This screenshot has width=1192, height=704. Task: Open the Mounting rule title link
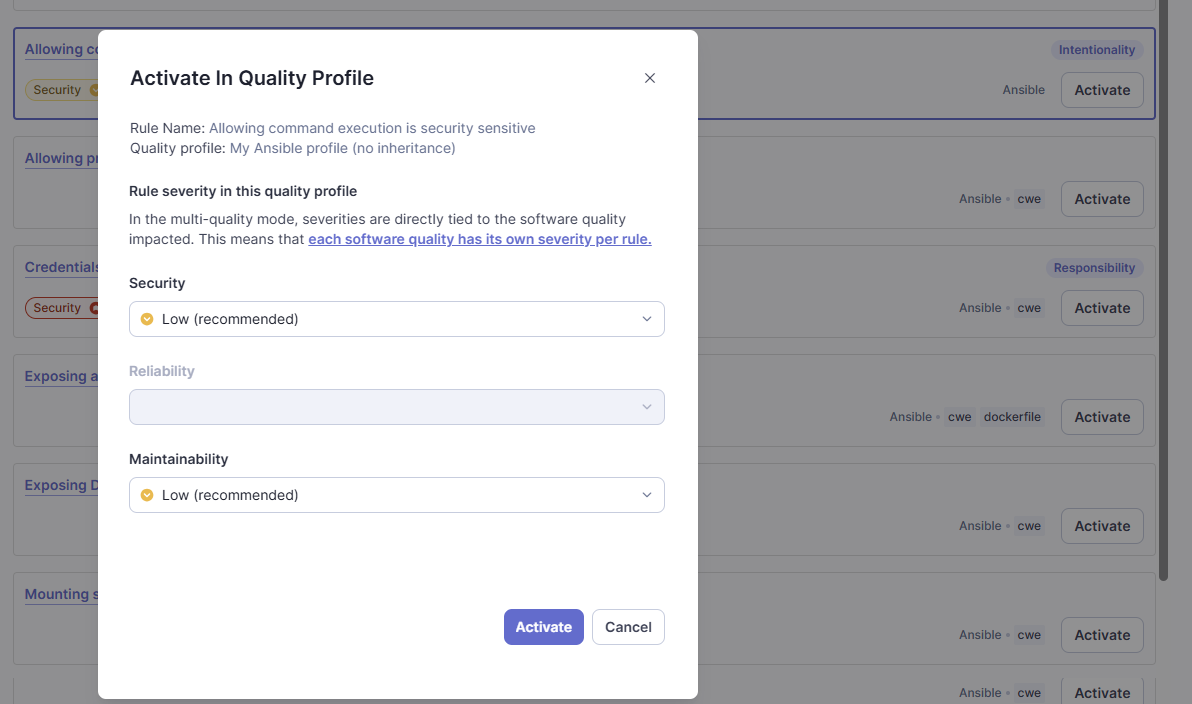60,593
